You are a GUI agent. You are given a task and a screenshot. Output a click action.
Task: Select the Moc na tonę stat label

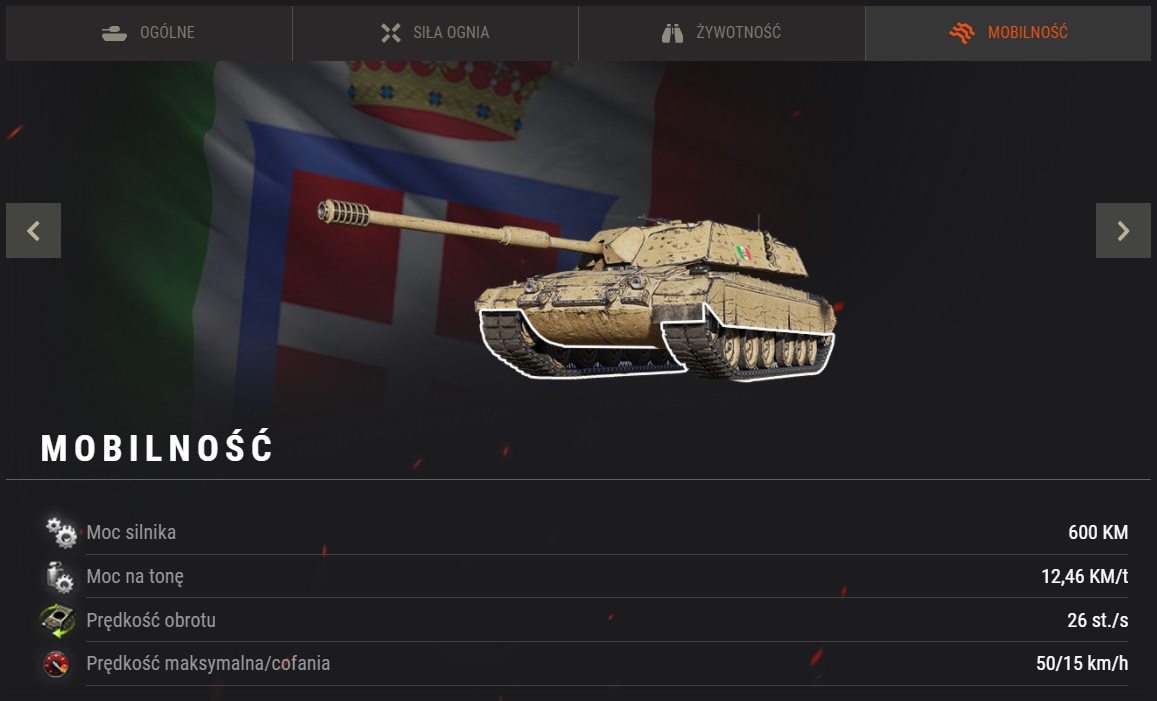[135, 576]
